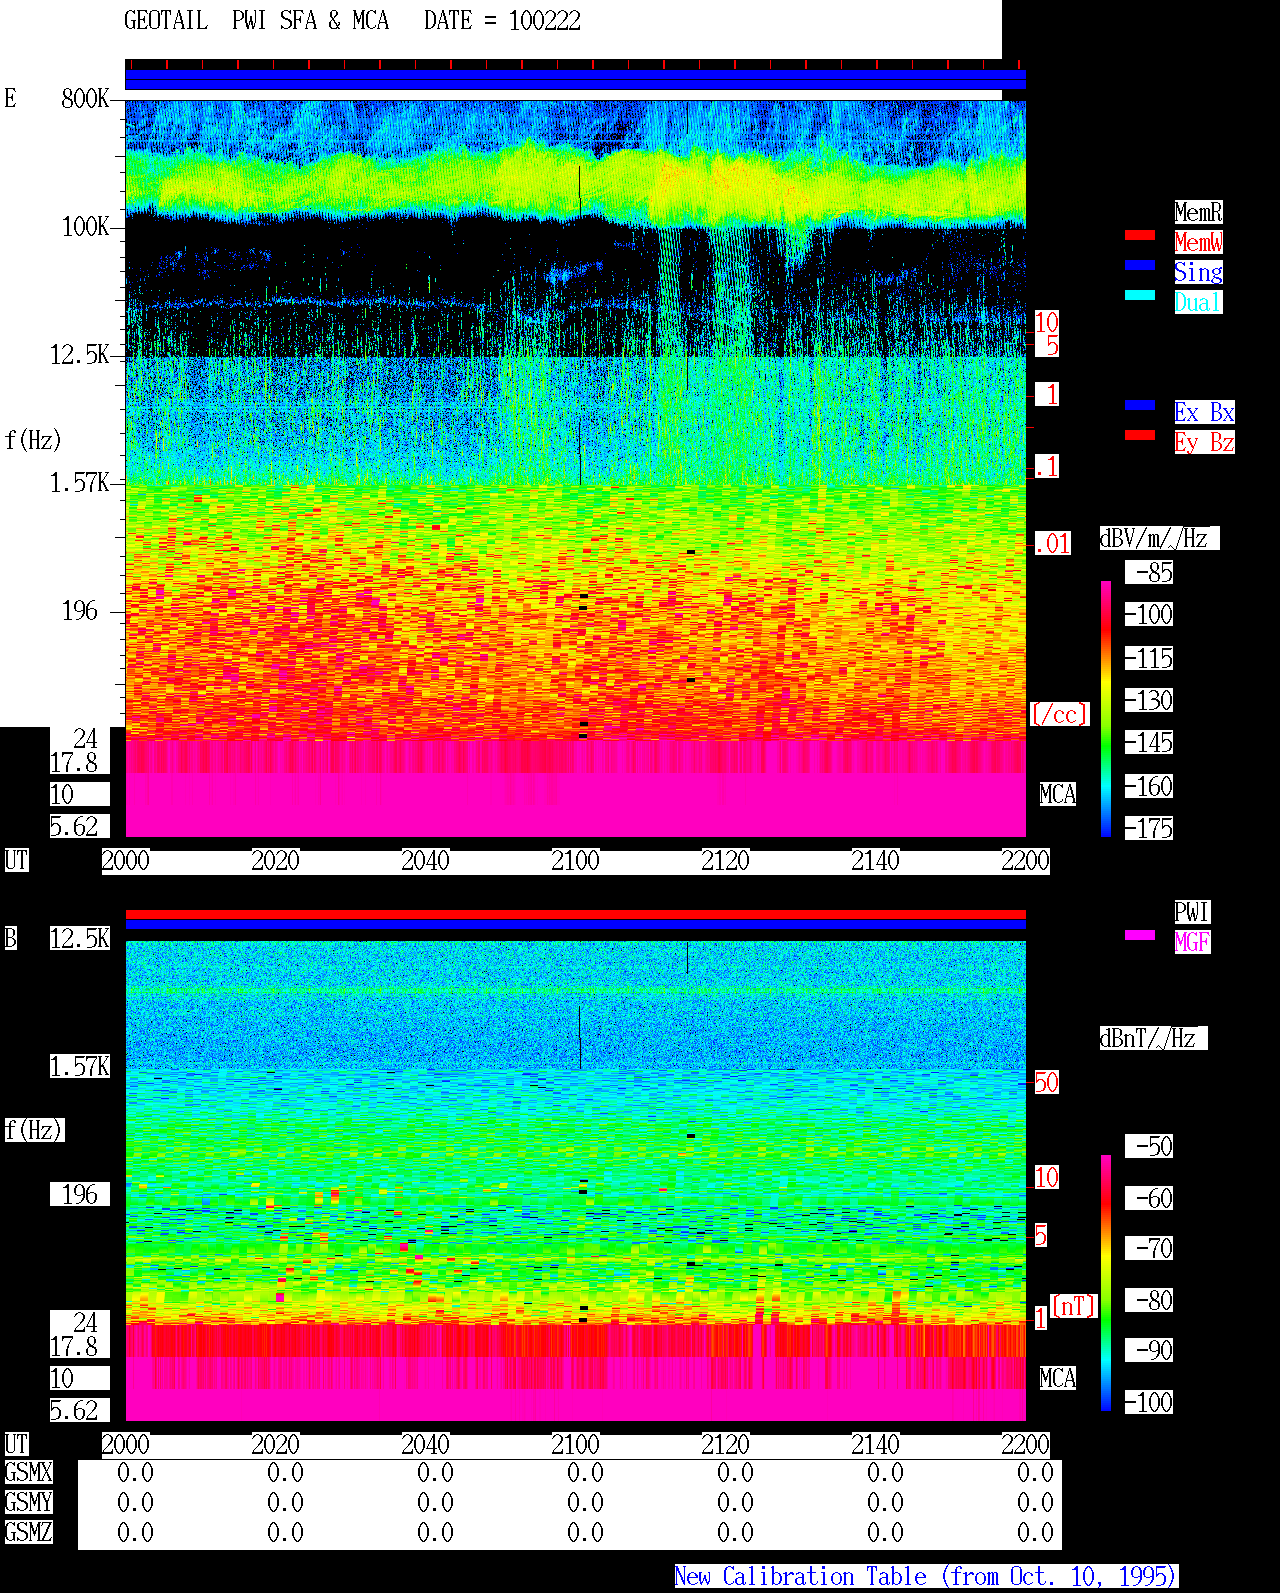The height and width of the screenshot is (1593, 1280).
Task: Click the dBnT/√Hz color scale bar
Action: pos(1106,1283)
